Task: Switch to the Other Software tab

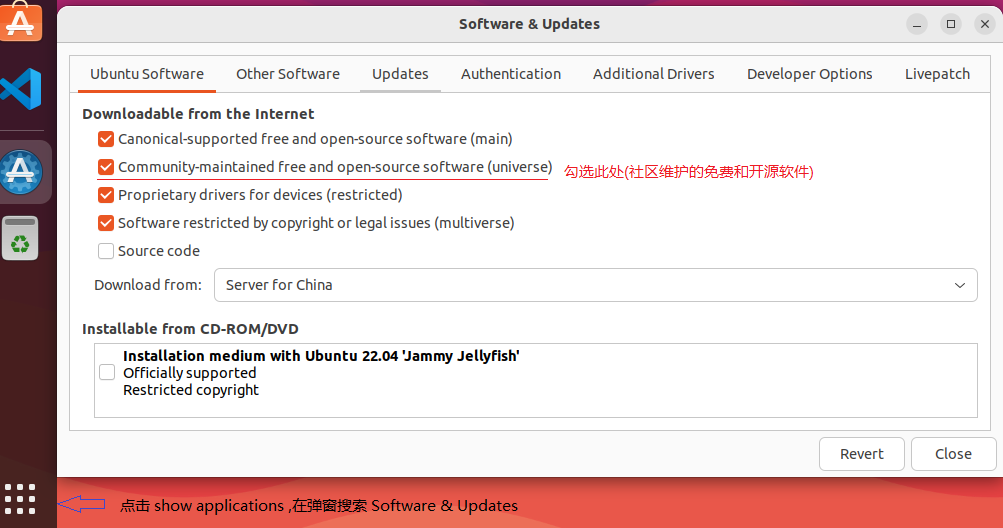Action: (288, 74)
